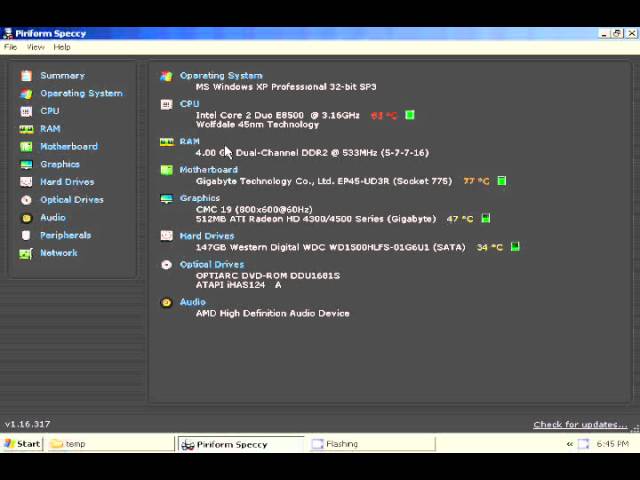Expand hidden tray icons with the chevron

[x=569, y=444]
